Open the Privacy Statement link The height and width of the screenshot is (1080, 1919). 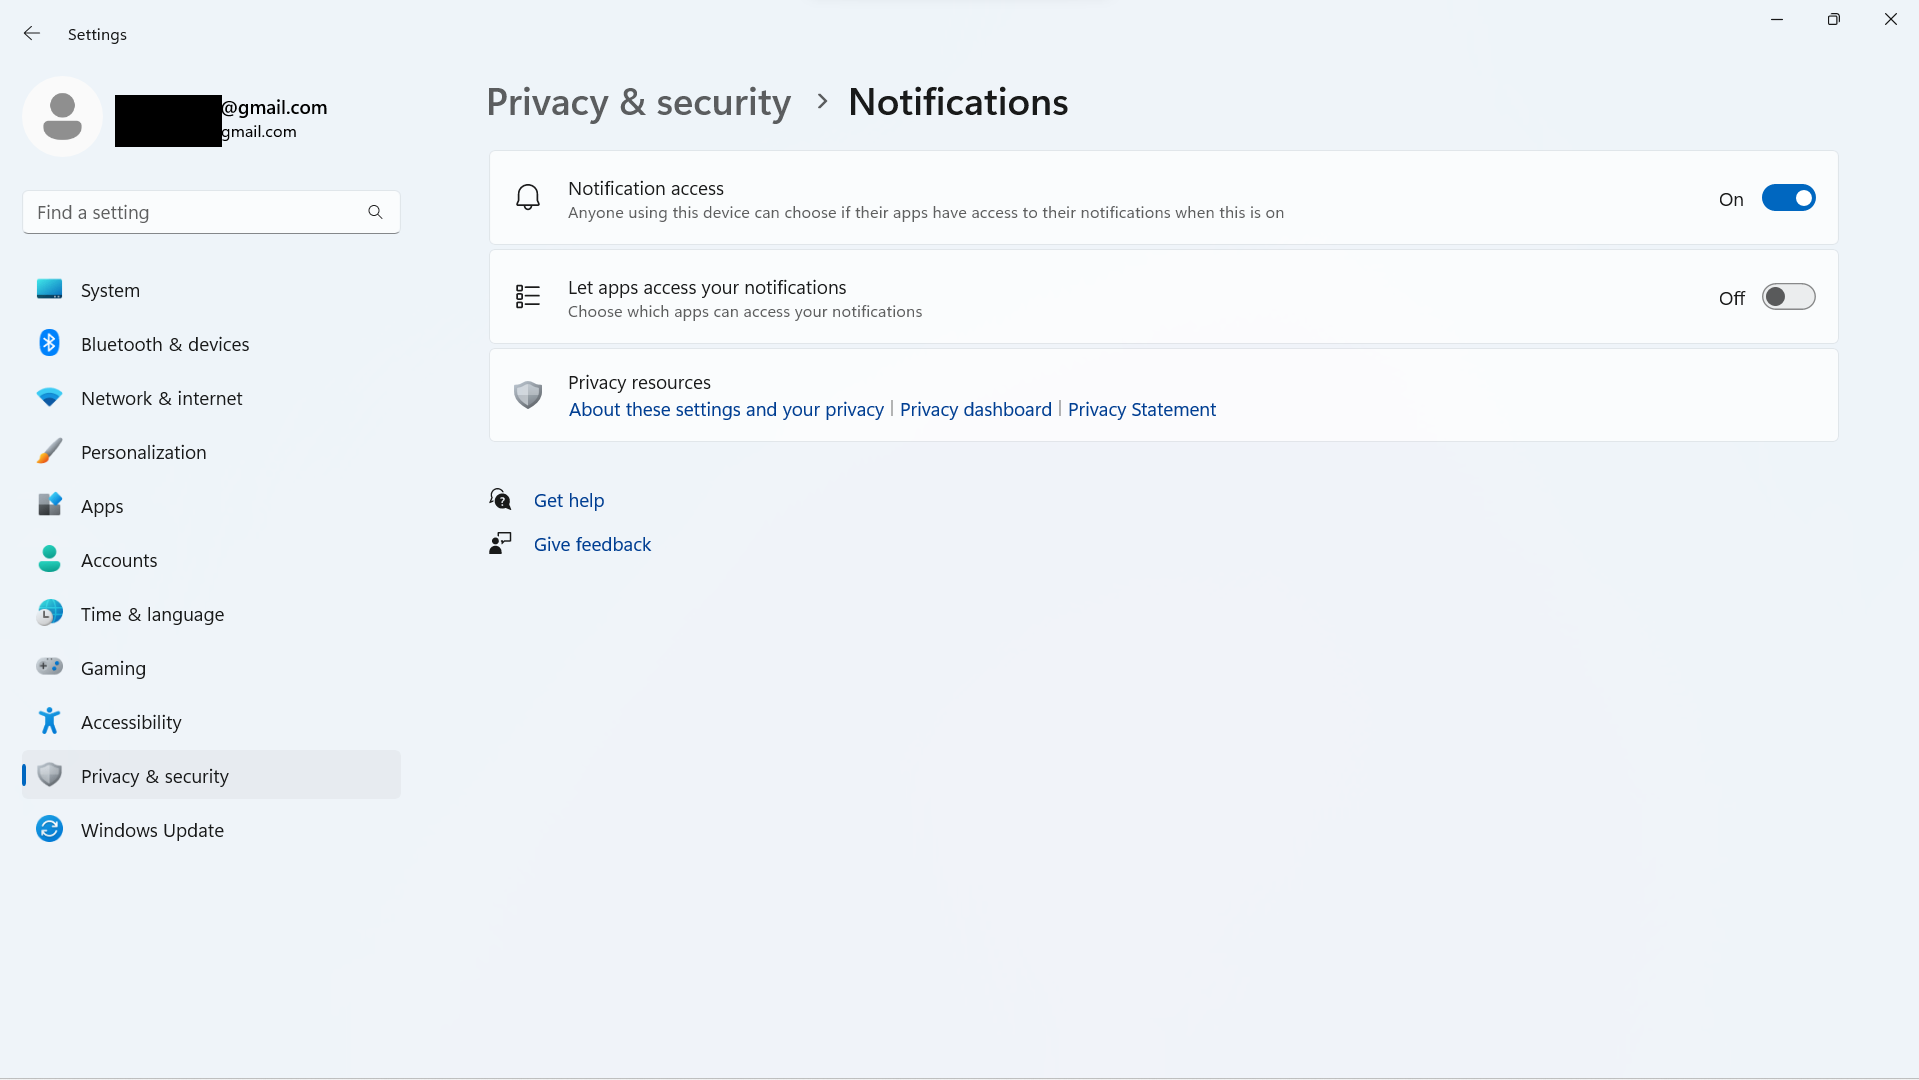1141,409
